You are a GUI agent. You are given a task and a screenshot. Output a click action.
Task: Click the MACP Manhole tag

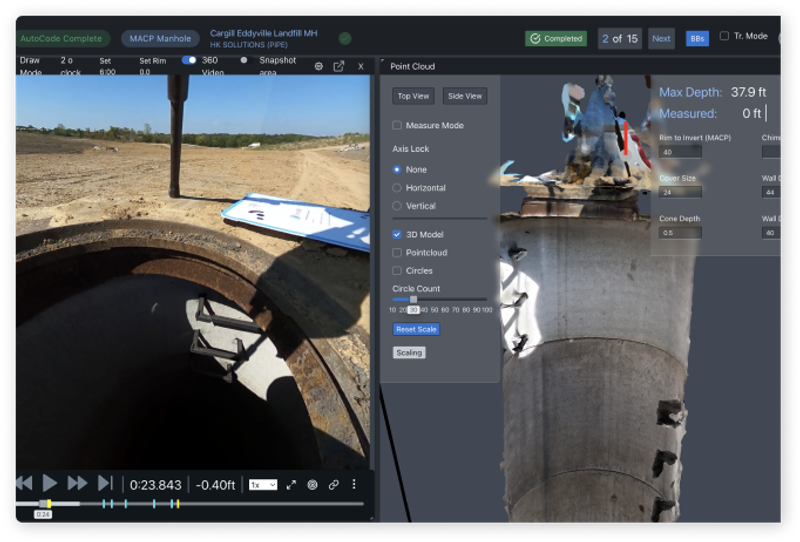pyautogui.click(x=160, y=39)
